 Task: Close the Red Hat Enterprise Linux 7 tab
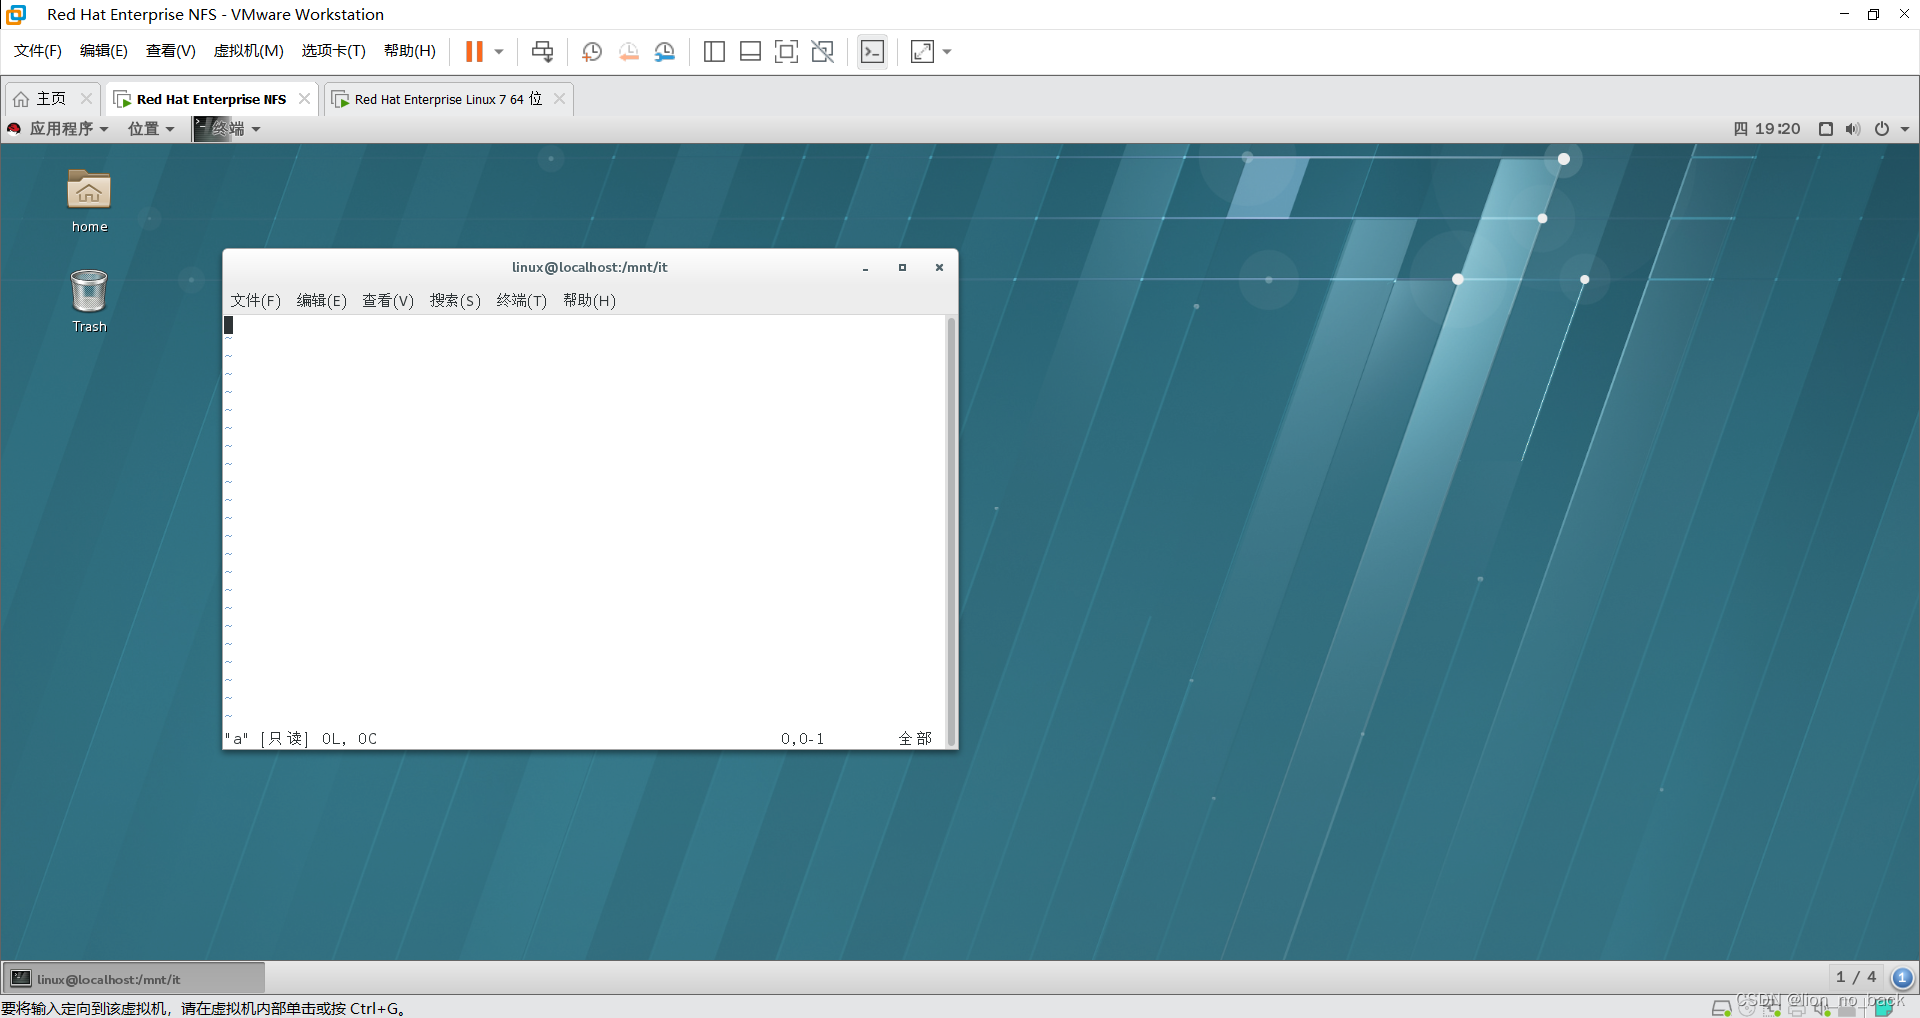pos(559,98)
